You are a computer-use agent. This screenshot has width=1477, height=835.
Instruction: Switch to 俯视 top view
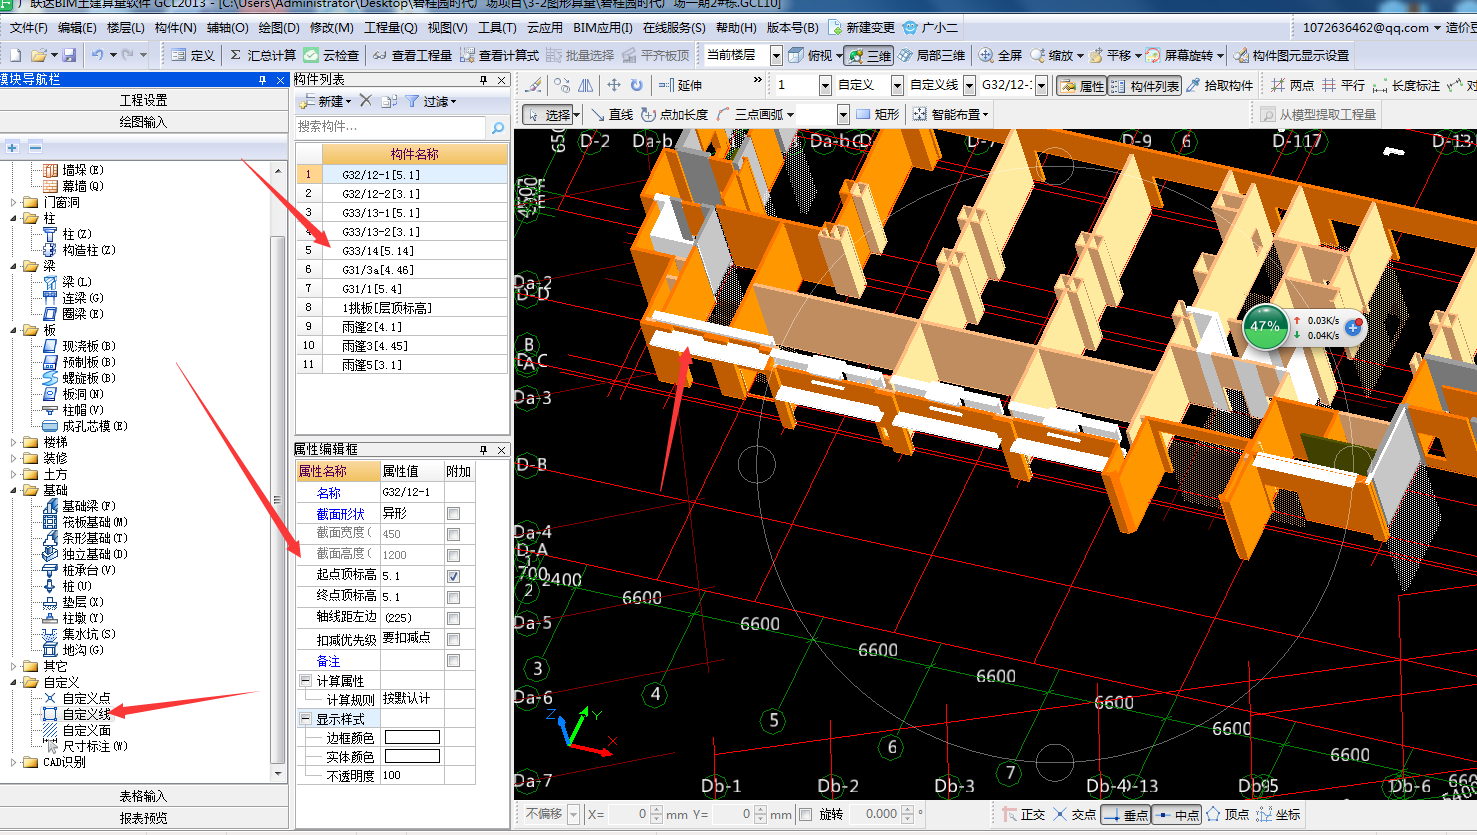811,55
